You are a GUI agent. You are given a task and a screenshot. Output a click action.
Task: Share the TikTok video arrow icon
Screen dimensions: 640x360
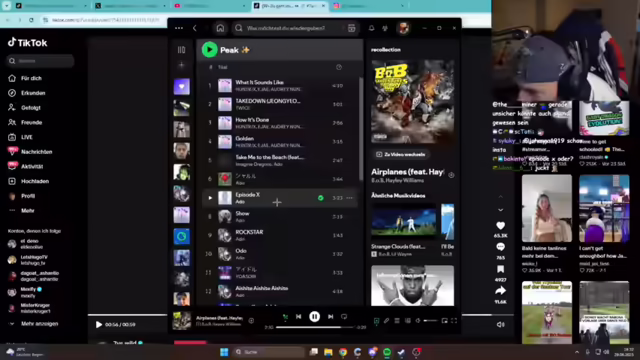pyautogui.click(x=500, y=291)
